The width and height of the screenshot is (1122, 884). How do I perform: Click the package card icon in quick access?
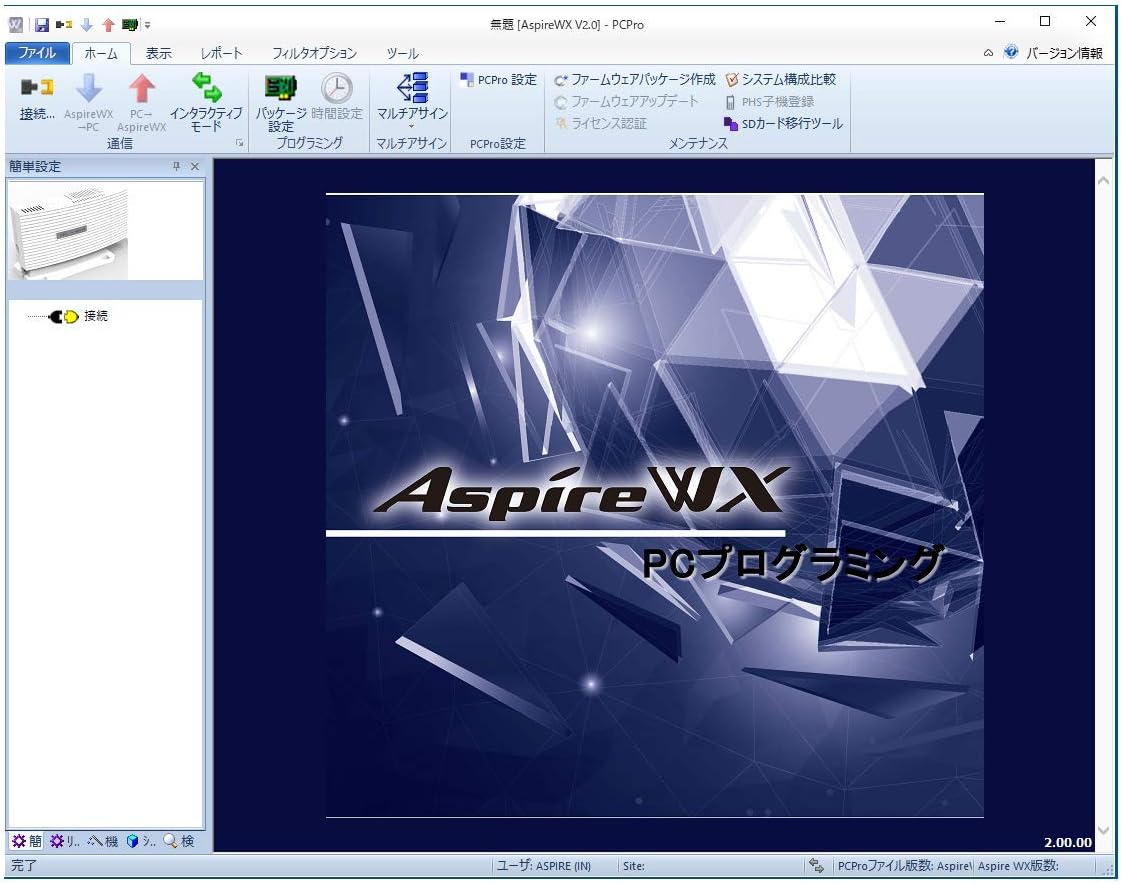point(130,25)
